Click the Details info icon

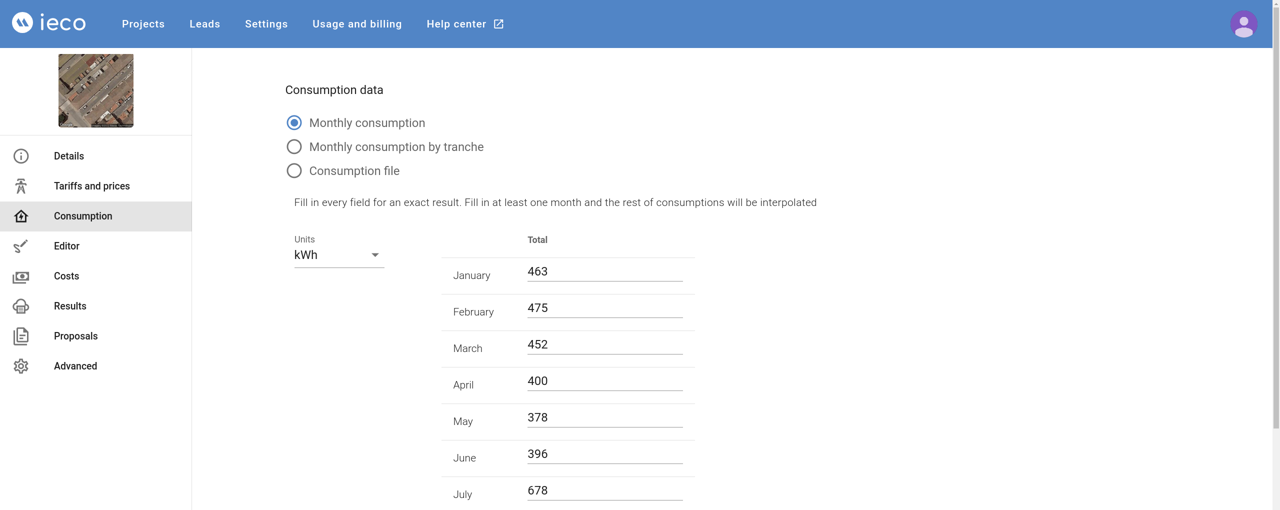[21, 156]
